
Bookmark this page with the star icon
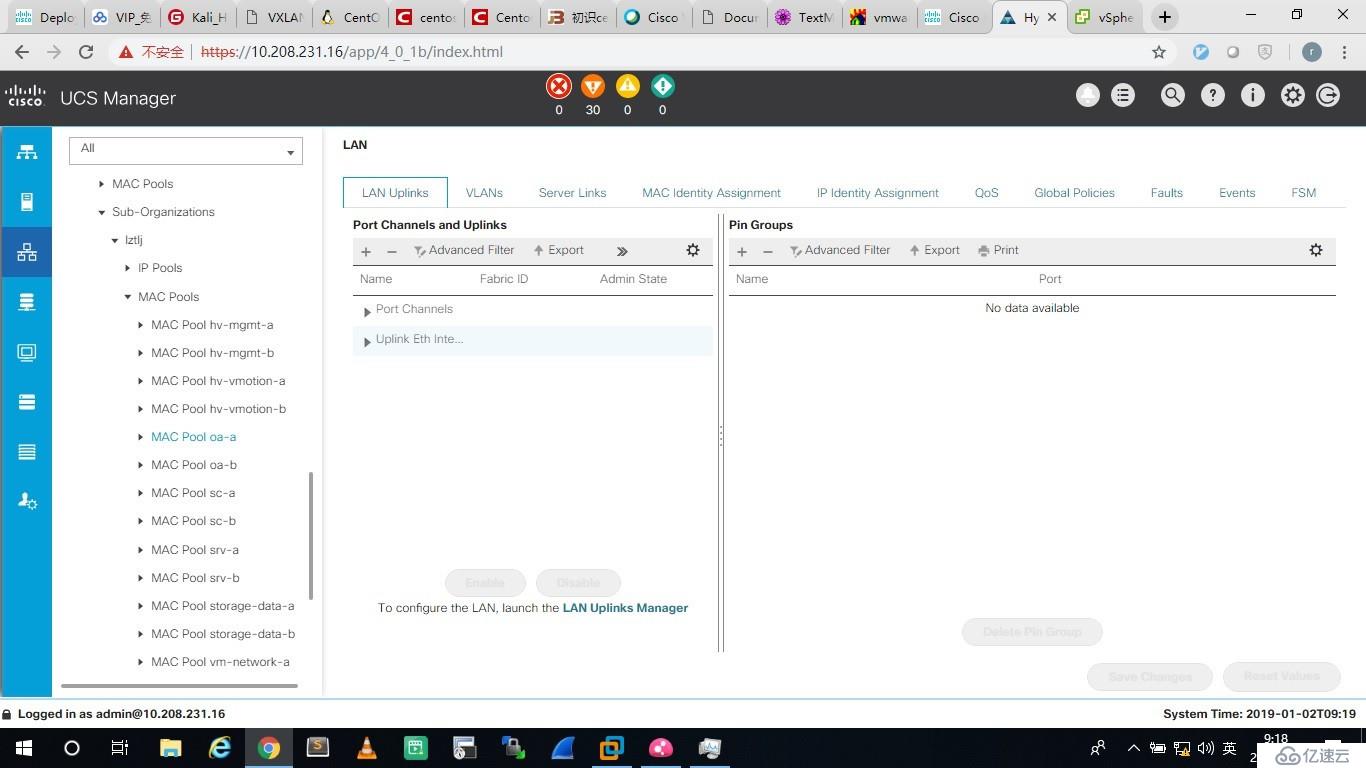point(1159,52)
